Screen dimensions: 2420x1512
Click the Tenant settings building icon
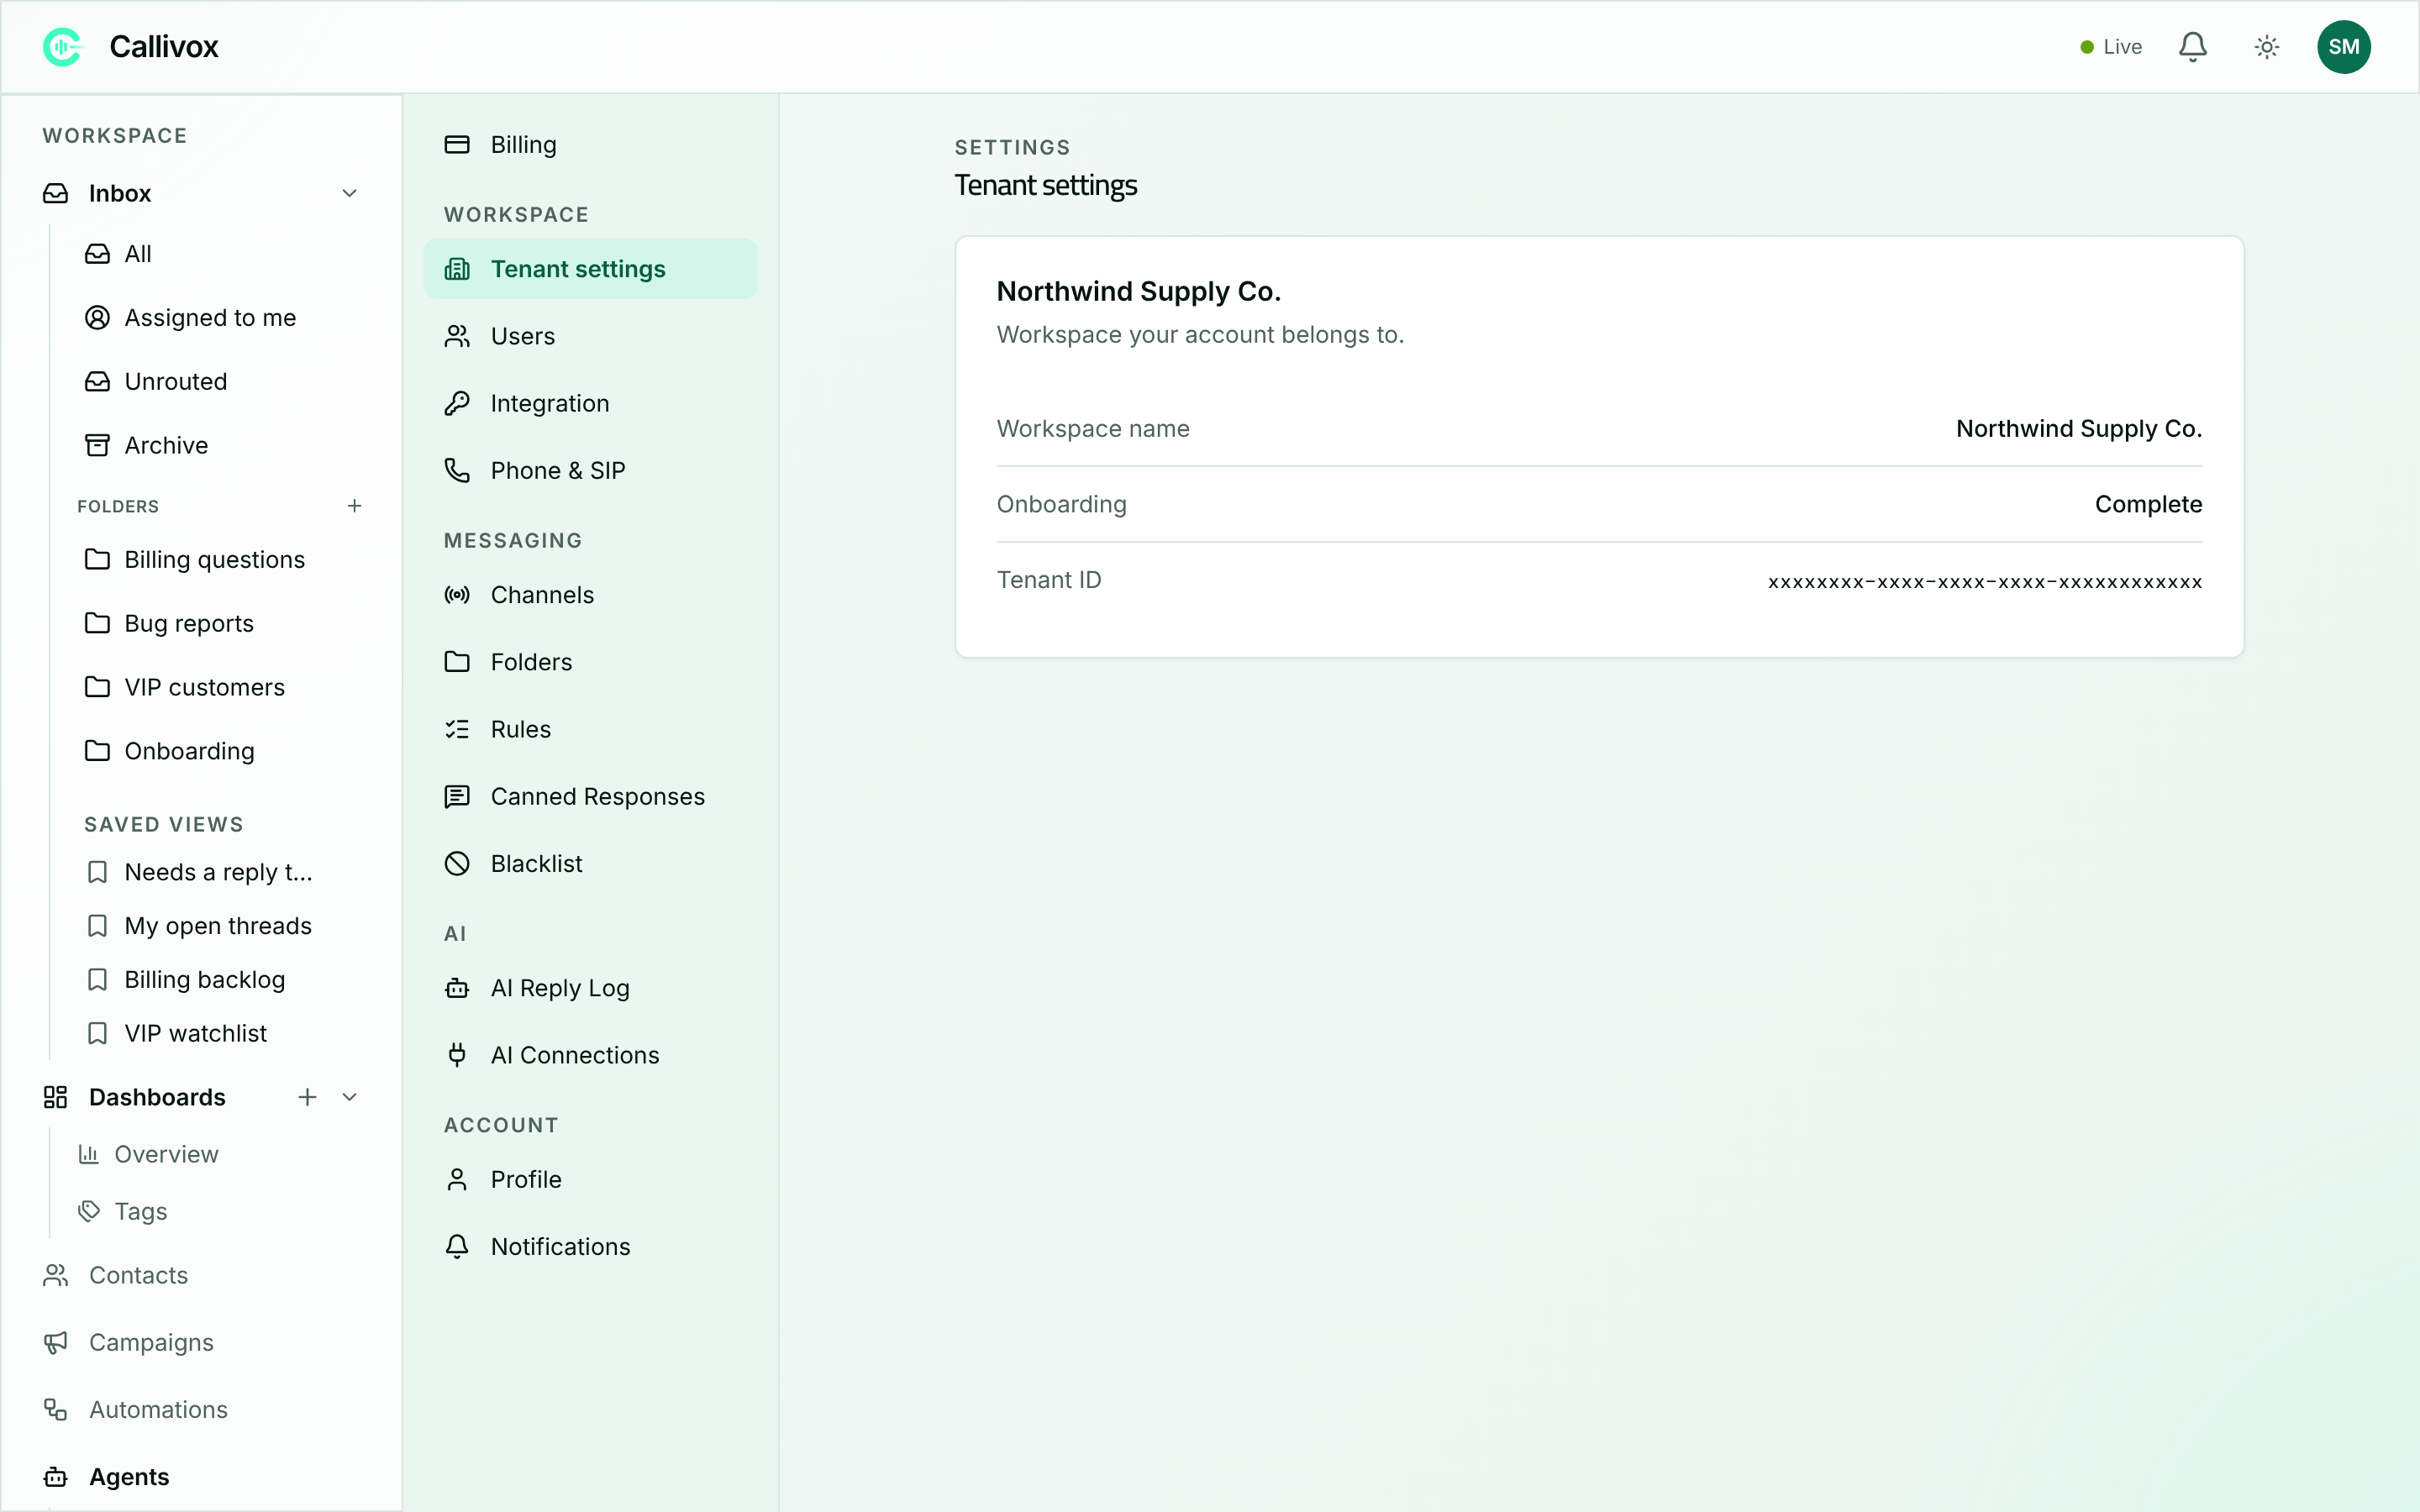pyautogui.click(x=457, y=269)
